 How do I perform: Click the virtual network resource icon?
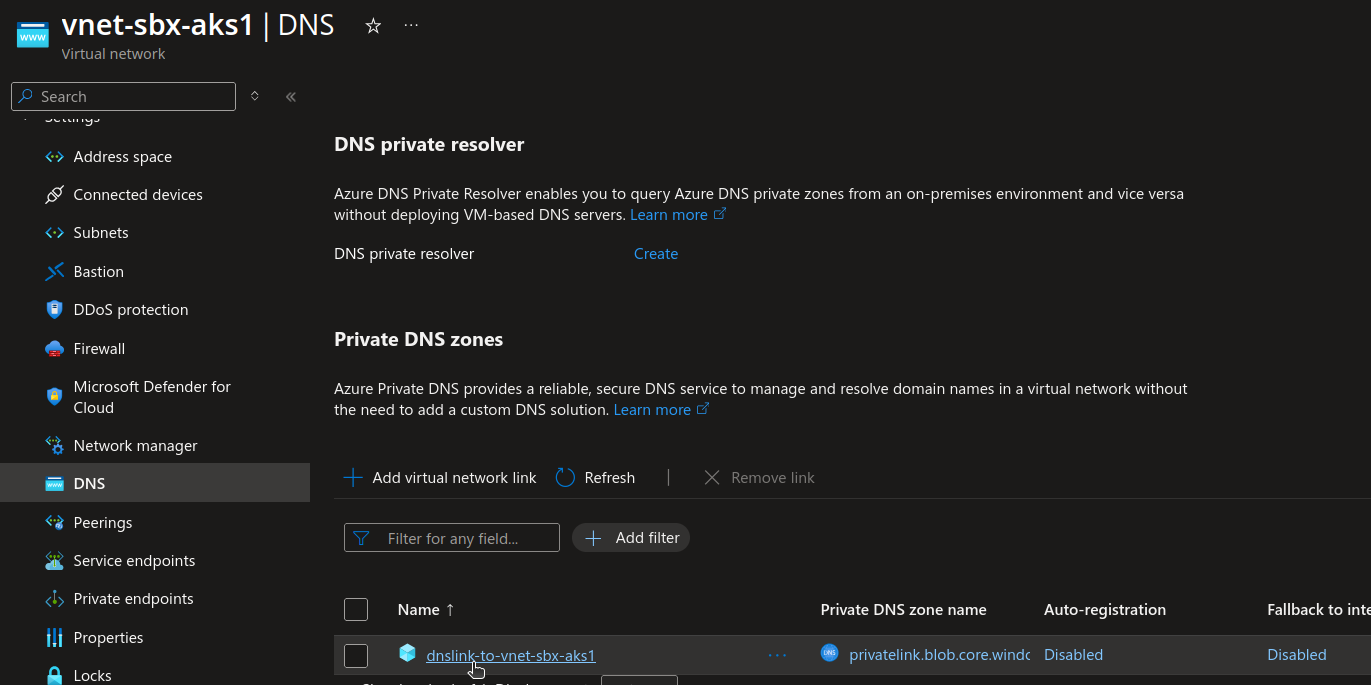[33, 35]
